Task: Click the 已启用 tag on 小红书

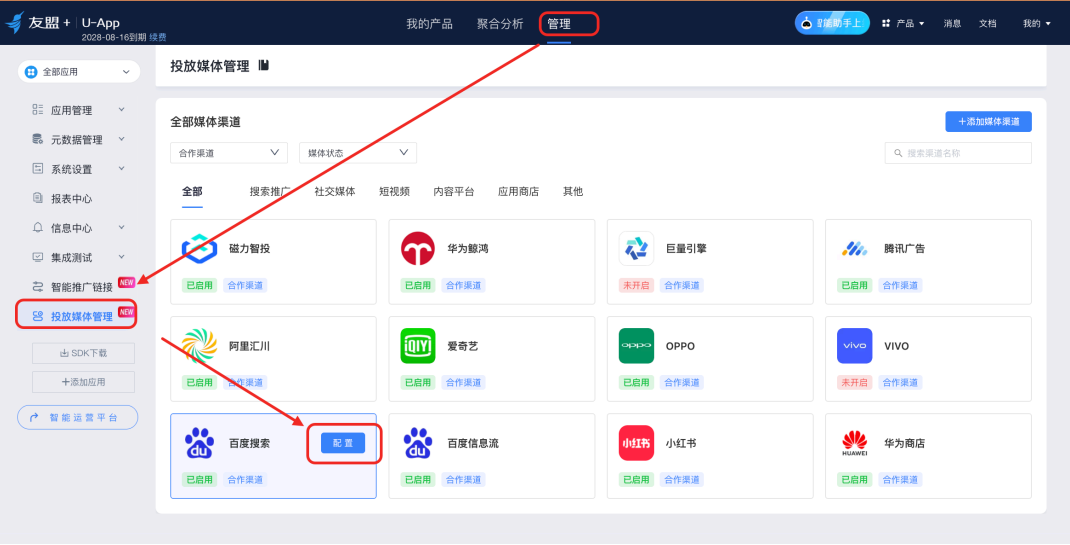Action: 637,480
